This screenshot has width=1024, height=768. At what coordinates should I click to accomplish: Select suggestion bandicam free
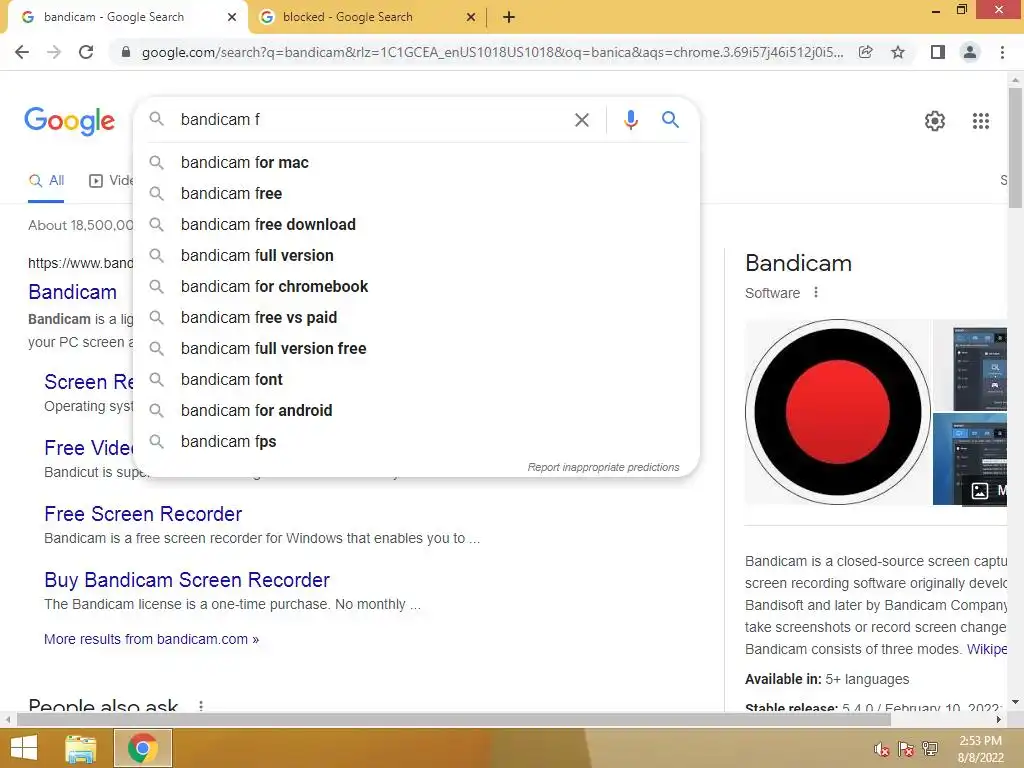pyautogui.click(x=416, y=193)
